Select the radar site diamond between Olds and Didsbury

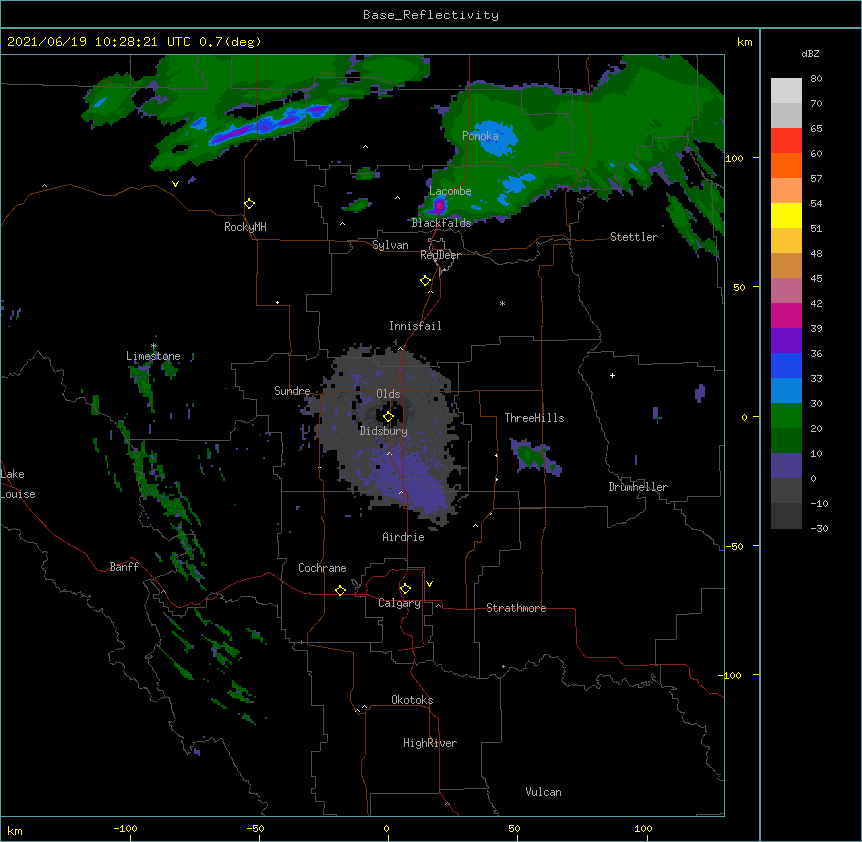click(388, 417)
